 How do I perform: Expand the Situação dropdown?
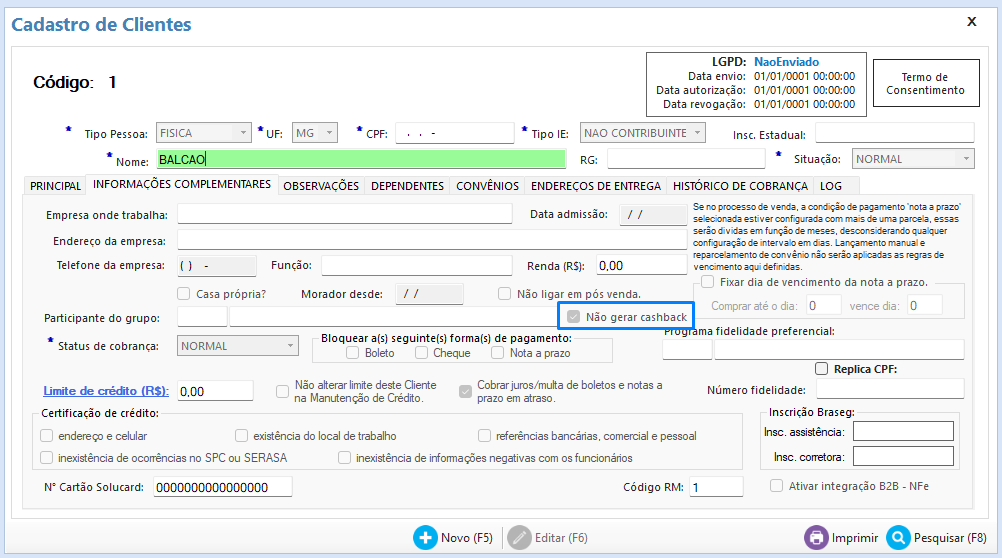(x=965, y=159)
